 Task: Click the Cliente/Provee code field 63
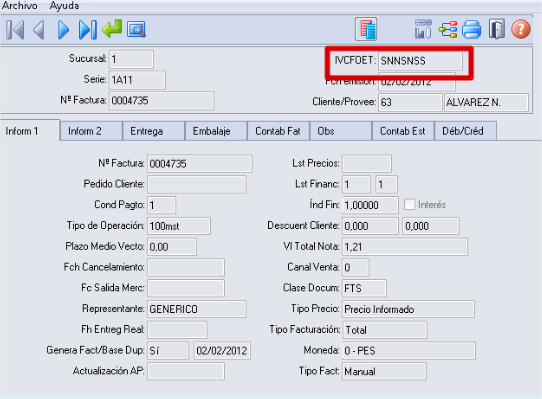(410, 102)
